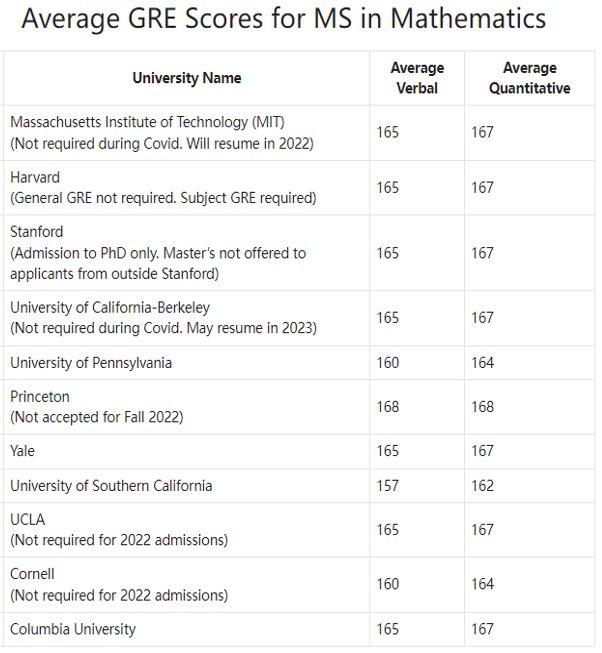602x653 pixels.
Task: Click Princeton's average verbal score of 168
Action: (x=388, y=407)
